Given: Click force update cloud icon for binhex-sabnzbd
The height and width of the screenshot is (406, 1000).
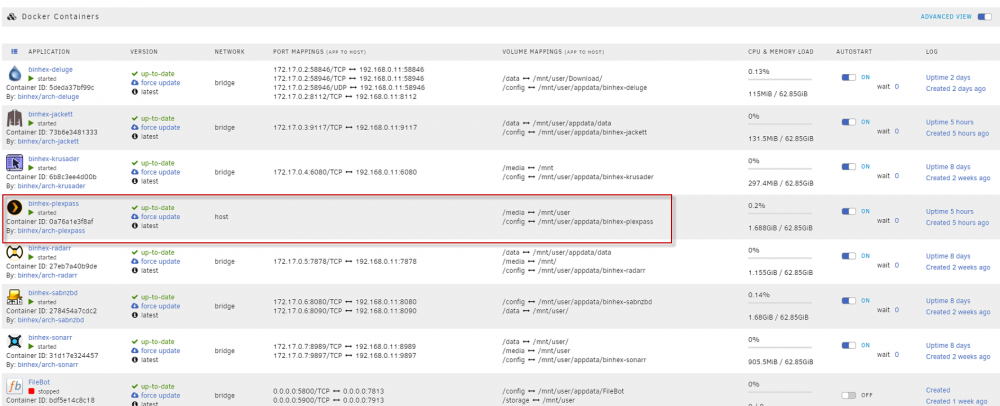Looking at the screenshot, I should point(135,306).
